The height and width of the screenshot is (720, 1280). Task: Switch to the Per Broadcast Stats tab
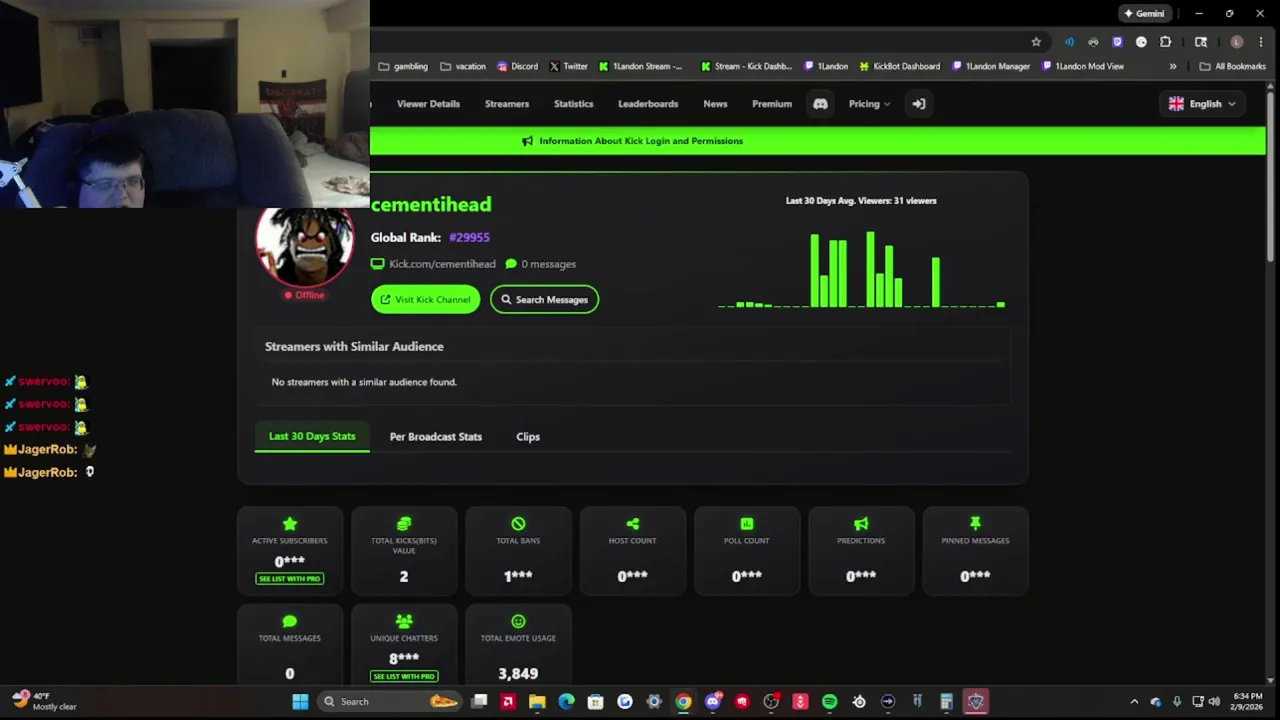[x=436, y=437]
